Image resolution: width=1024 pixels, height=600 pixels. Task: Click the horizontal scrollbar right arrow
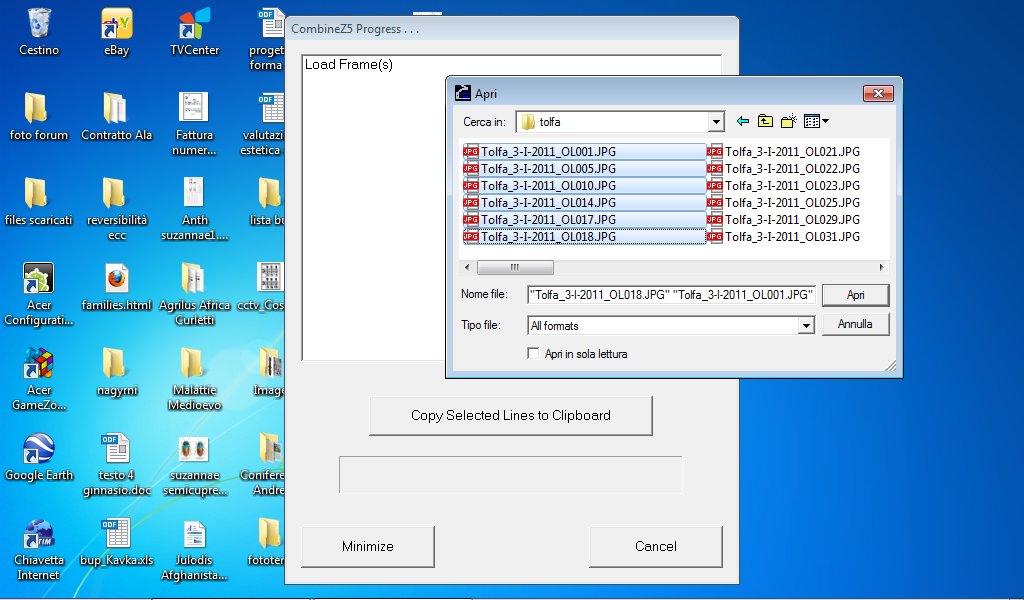881,268
